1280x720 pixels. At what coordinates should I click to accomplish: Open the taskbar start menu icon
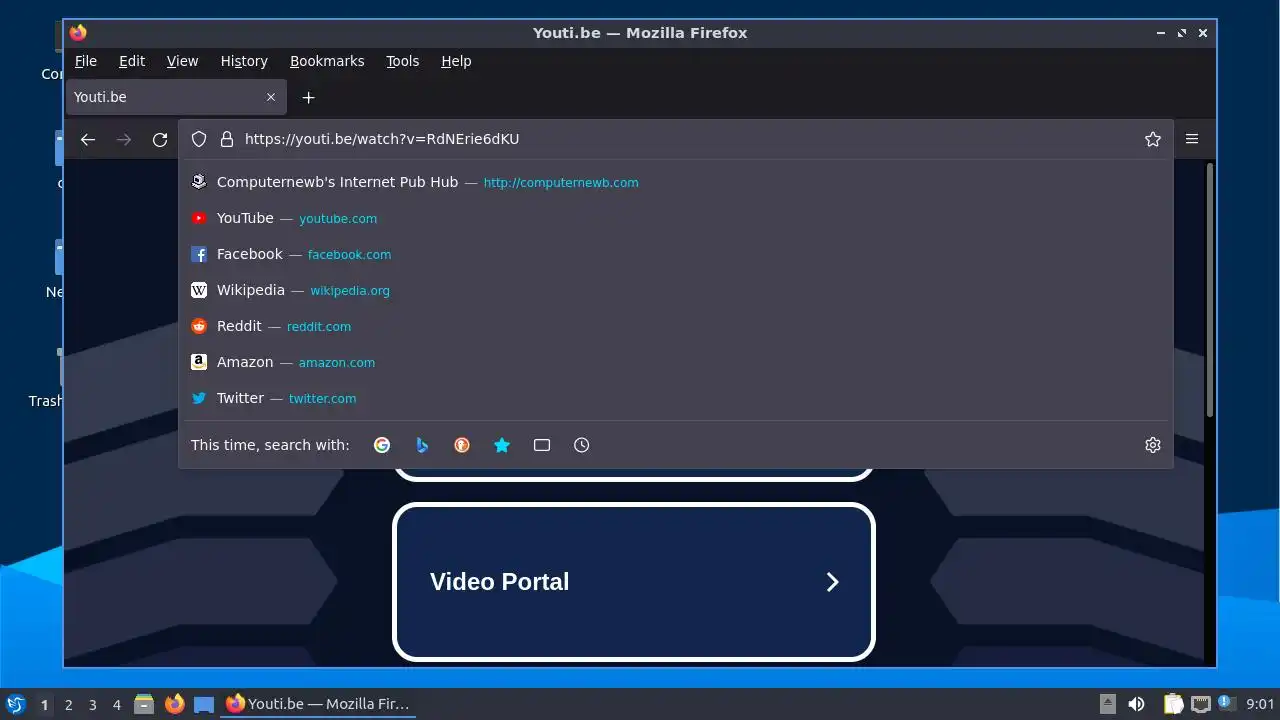(15, 704)
